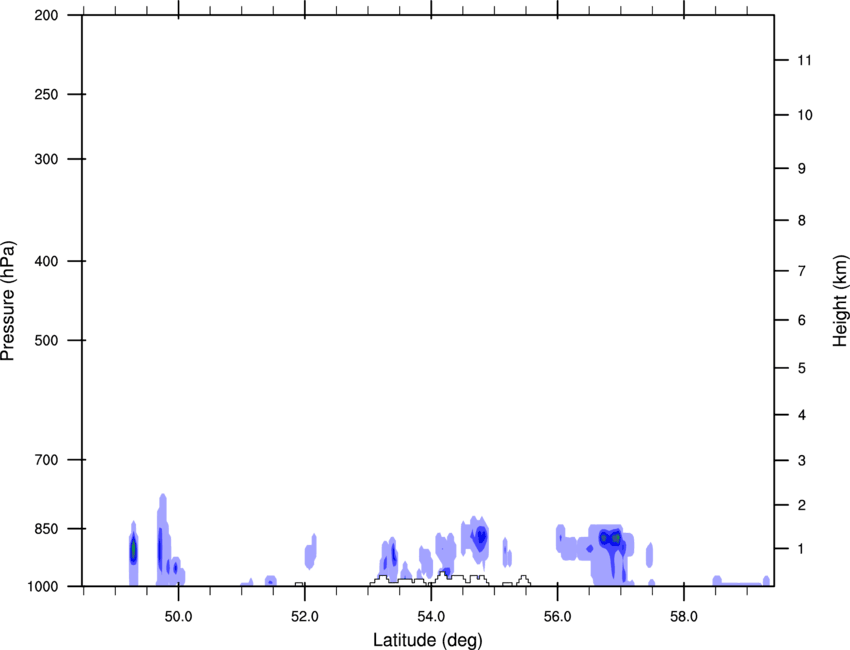Click the 850 pressure tick label
Viewport: 850px width, 650px height.
47,529
